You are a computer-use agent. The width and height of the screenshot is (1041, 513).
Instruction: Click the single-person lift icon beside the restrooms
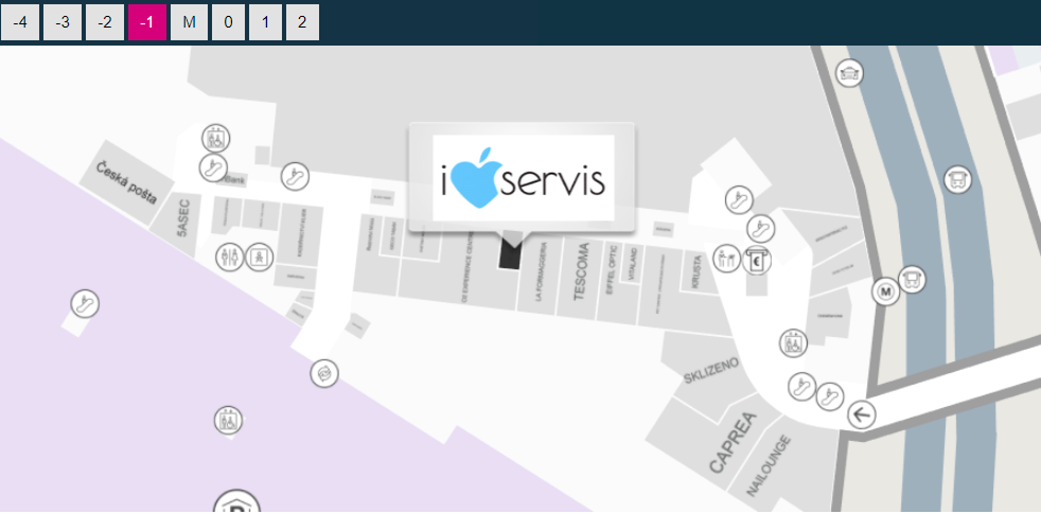point(259,257)
